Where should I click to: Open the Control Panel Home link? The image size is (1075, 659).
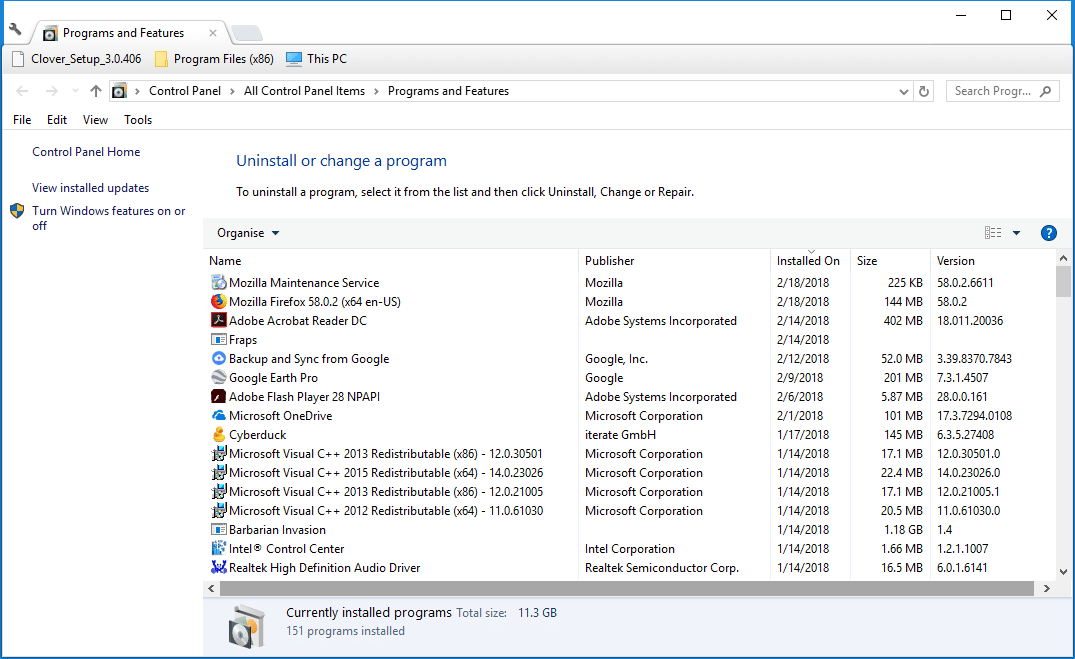86,152
